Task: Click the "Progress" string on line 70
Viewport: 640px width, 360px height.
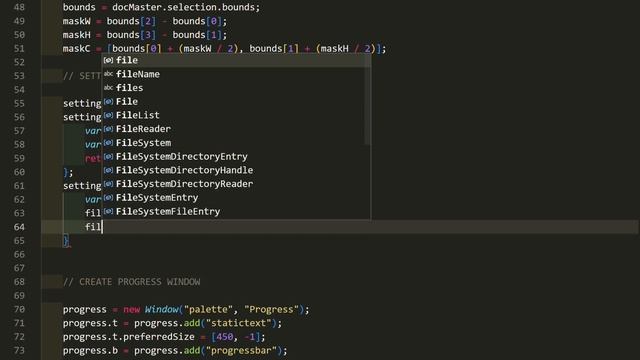Action: click(x=271, y=309)
